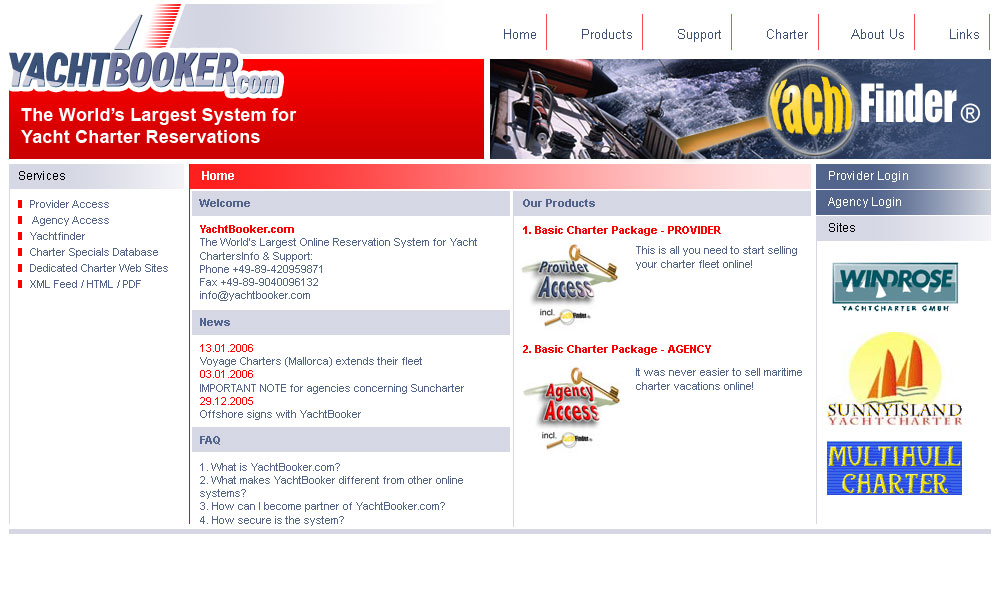Read Offshore signs with YachtBooker news
This screenshot has height=600, width=1000.
(x=280, y=414)
